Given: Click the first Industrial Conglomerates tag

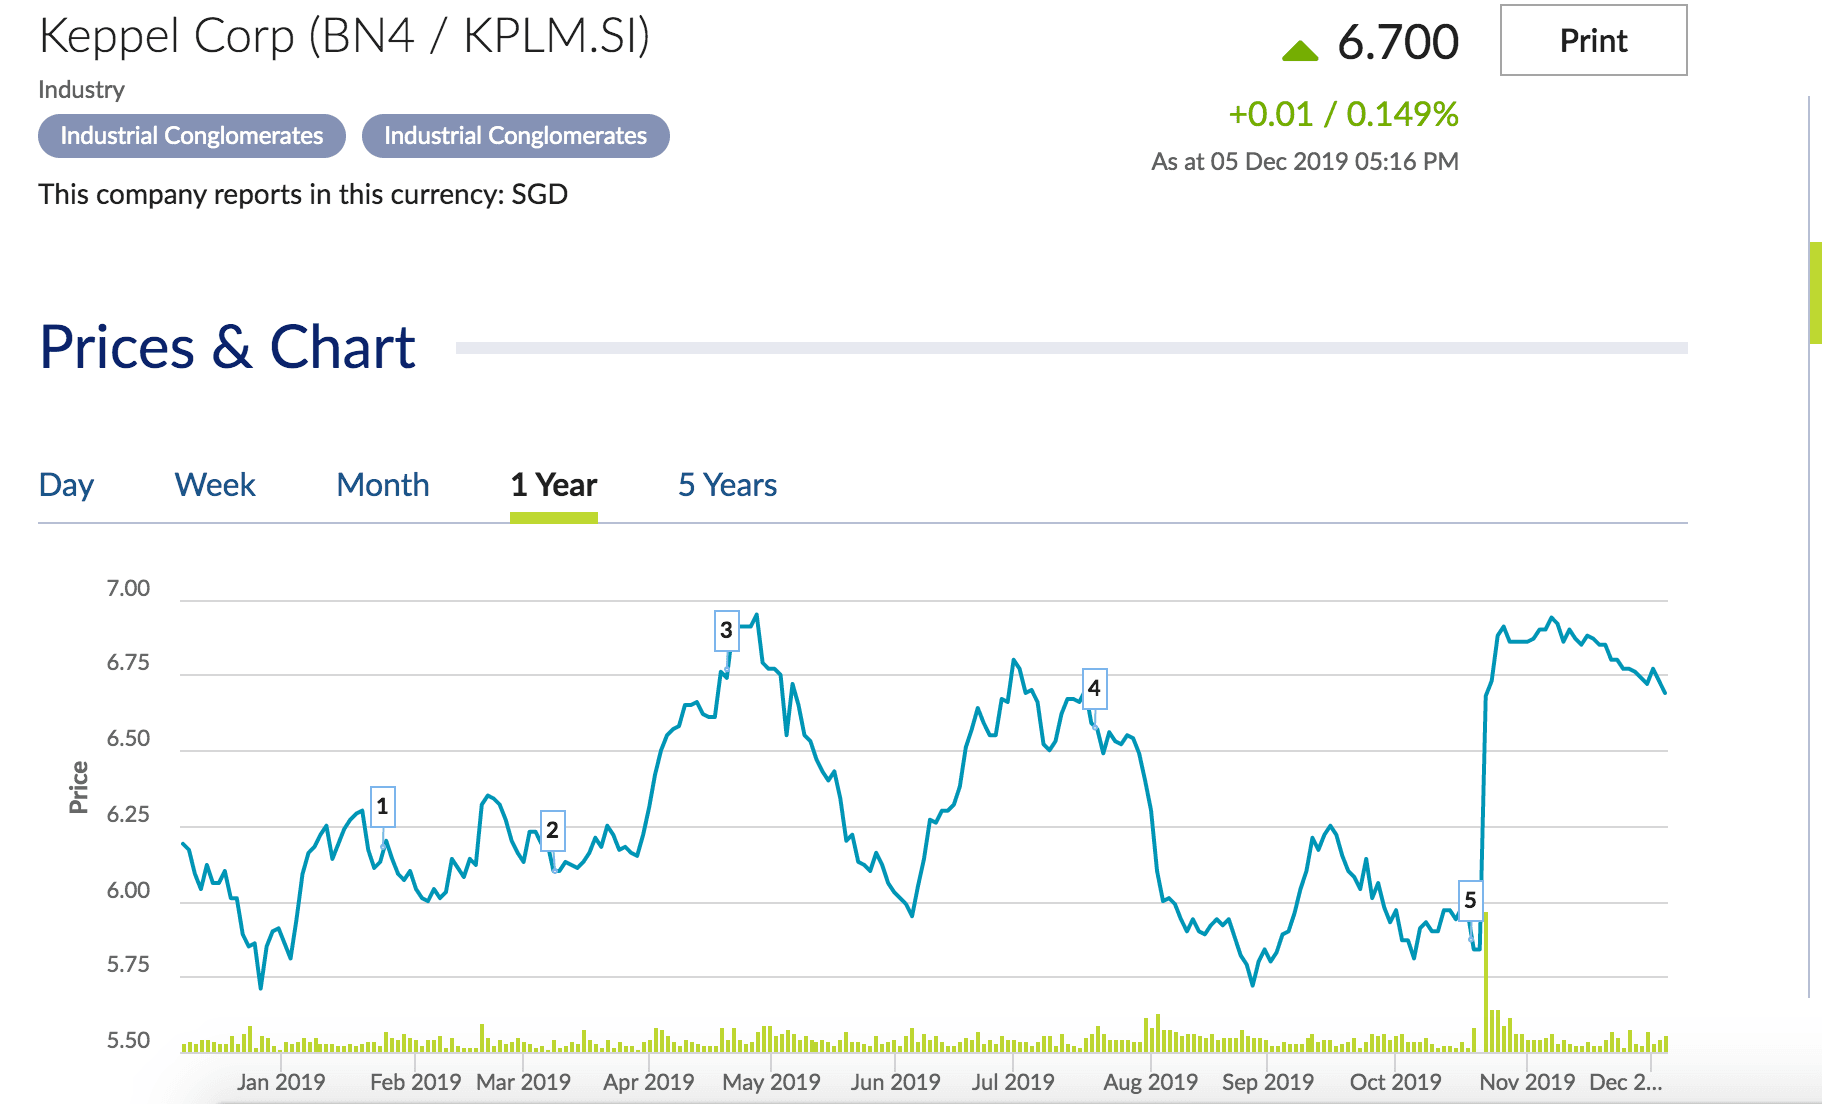Looking at the screenshot, I should [x=192, y=136].
